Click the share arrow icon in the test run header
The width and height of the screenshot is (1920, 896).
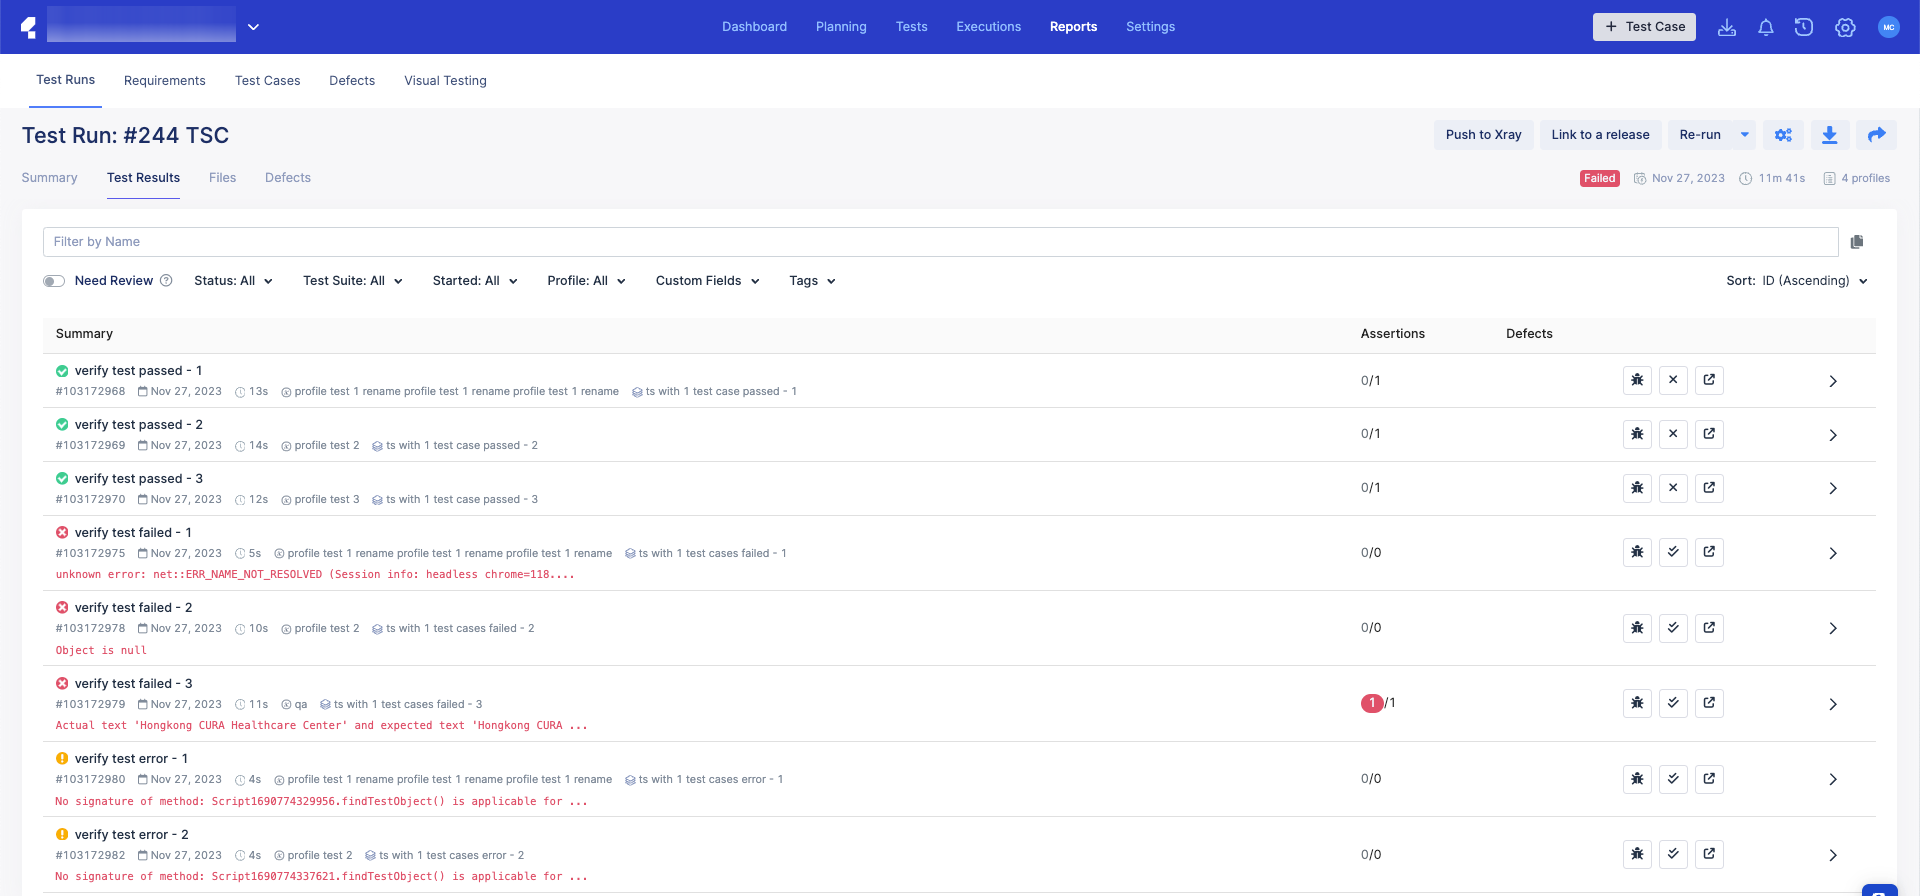coord(1876,135)
